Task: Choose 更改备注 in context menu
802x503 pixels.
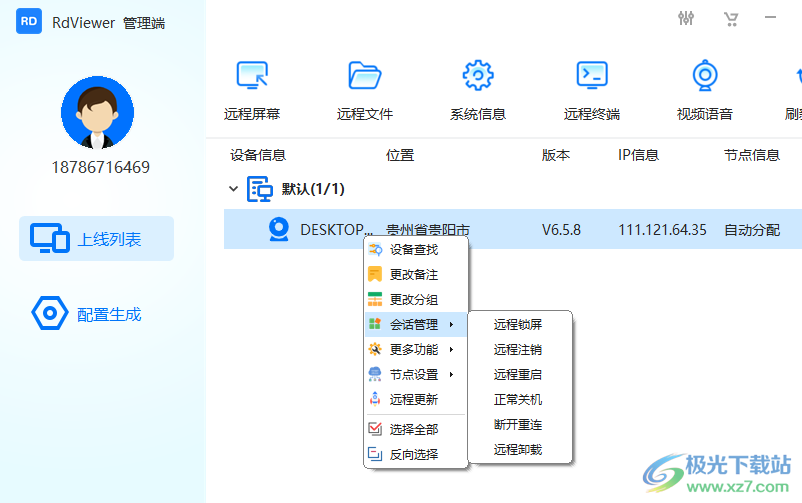Action: [x=416, y=275]
